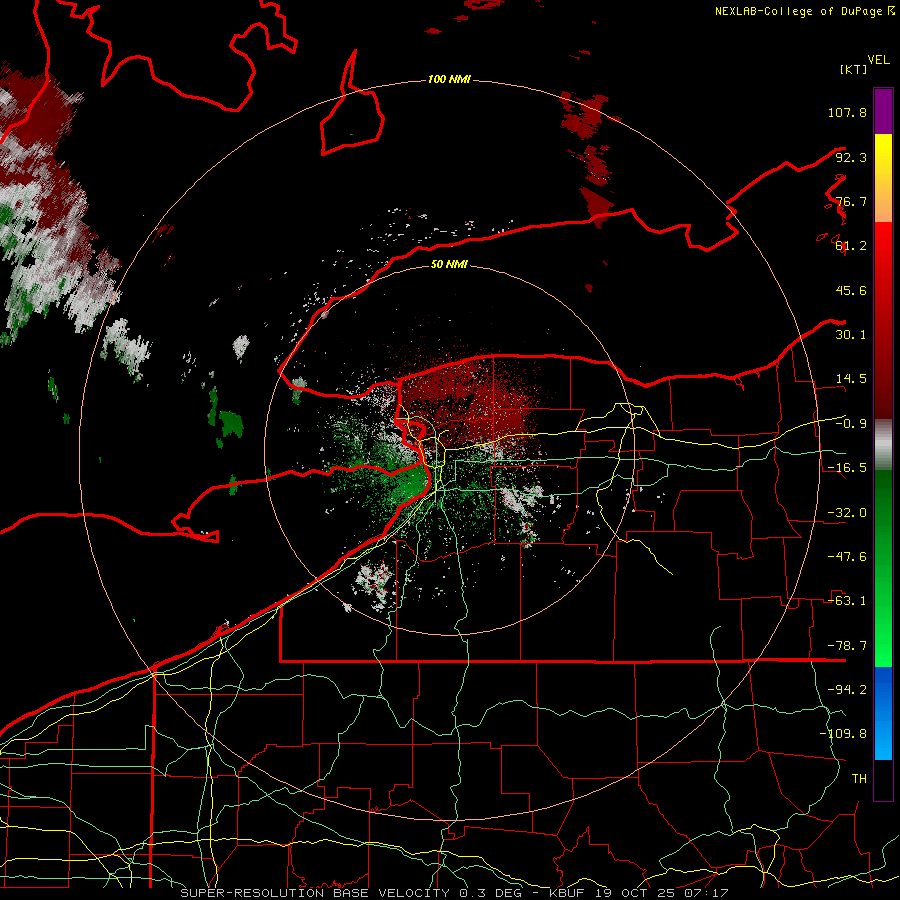
Task: Click the blue segment of the color bar
Action: coord(883,713)
